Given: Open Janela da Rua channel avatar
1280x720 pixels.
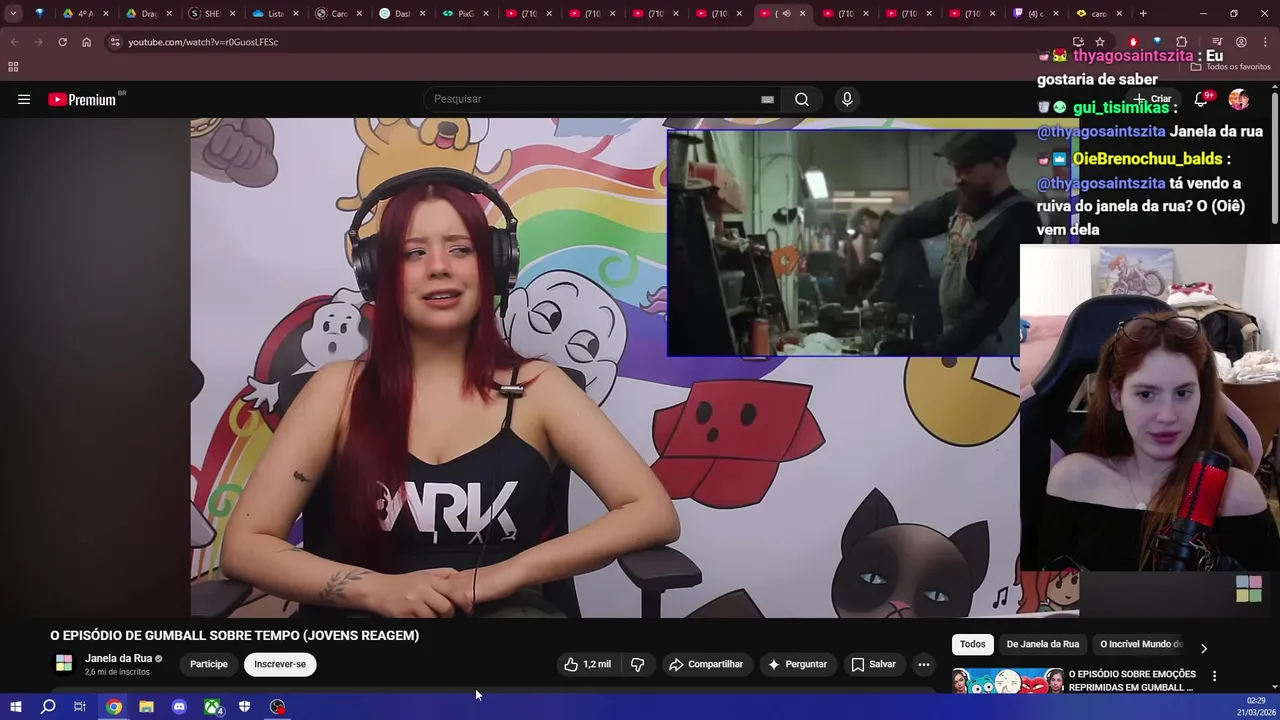Looking at the screenshot, I should (64, 664).
